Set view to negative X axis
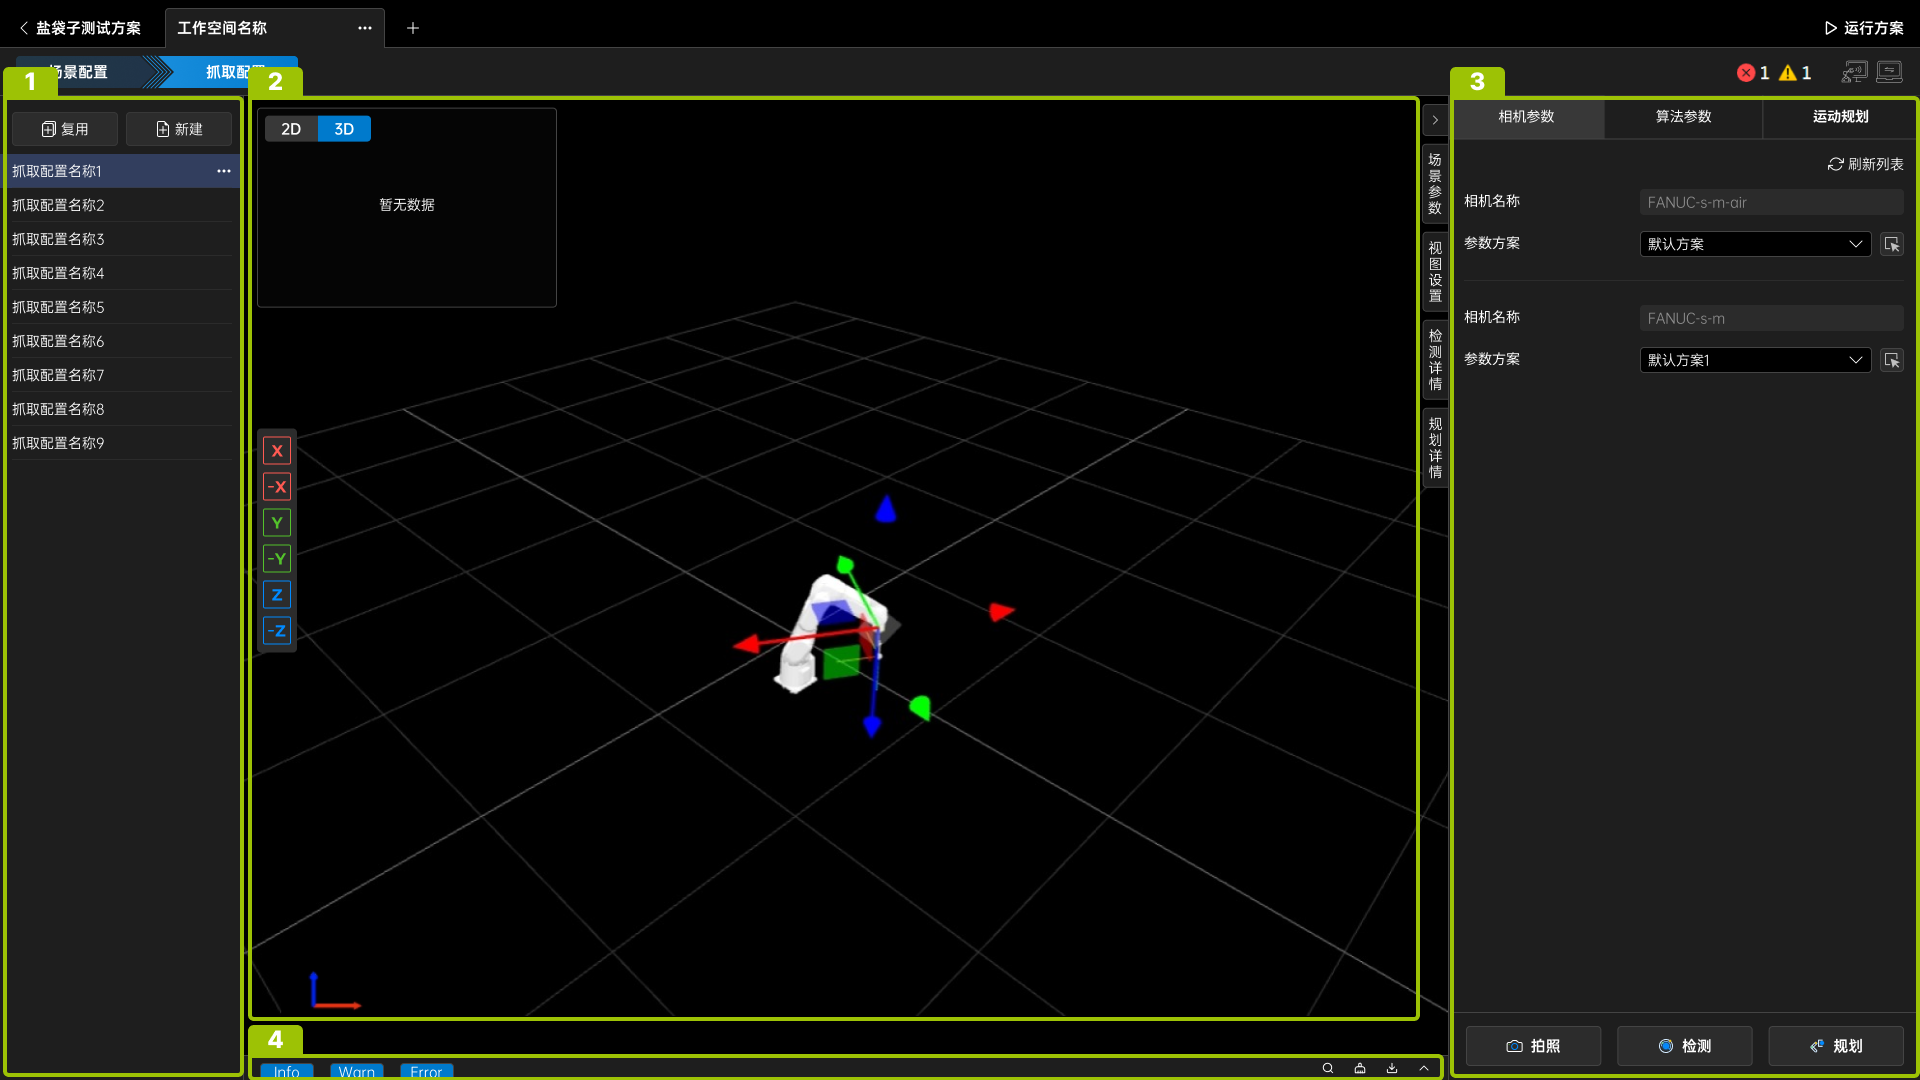 click(277, 487)
